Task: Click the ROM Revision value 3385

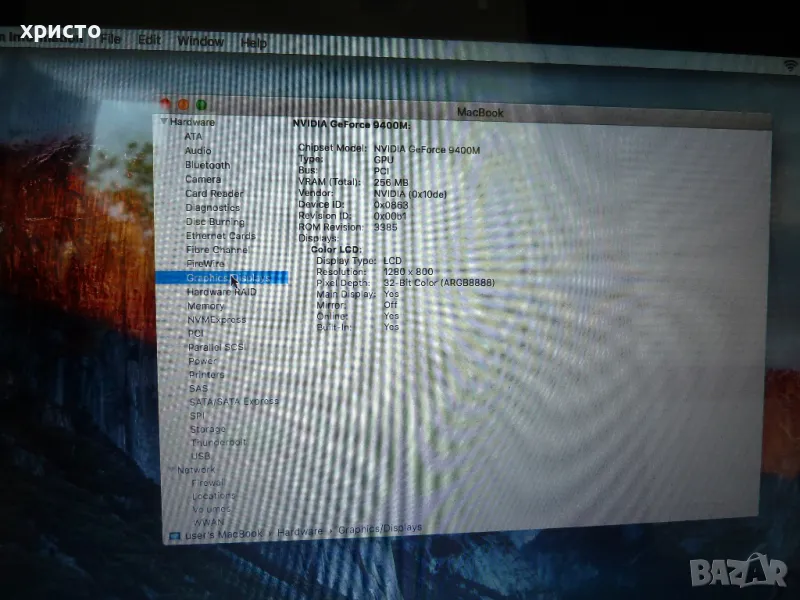Action: point(385,227)
